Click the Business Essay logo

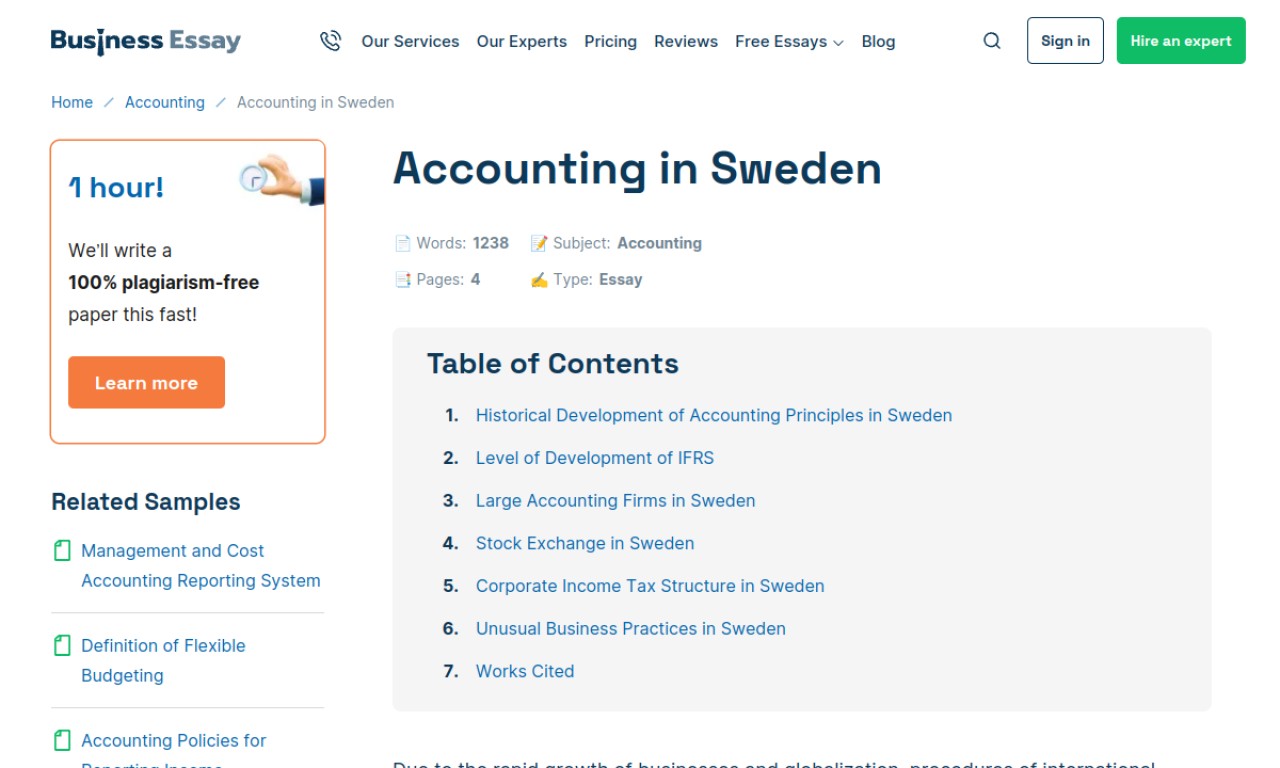pos(146,41)
